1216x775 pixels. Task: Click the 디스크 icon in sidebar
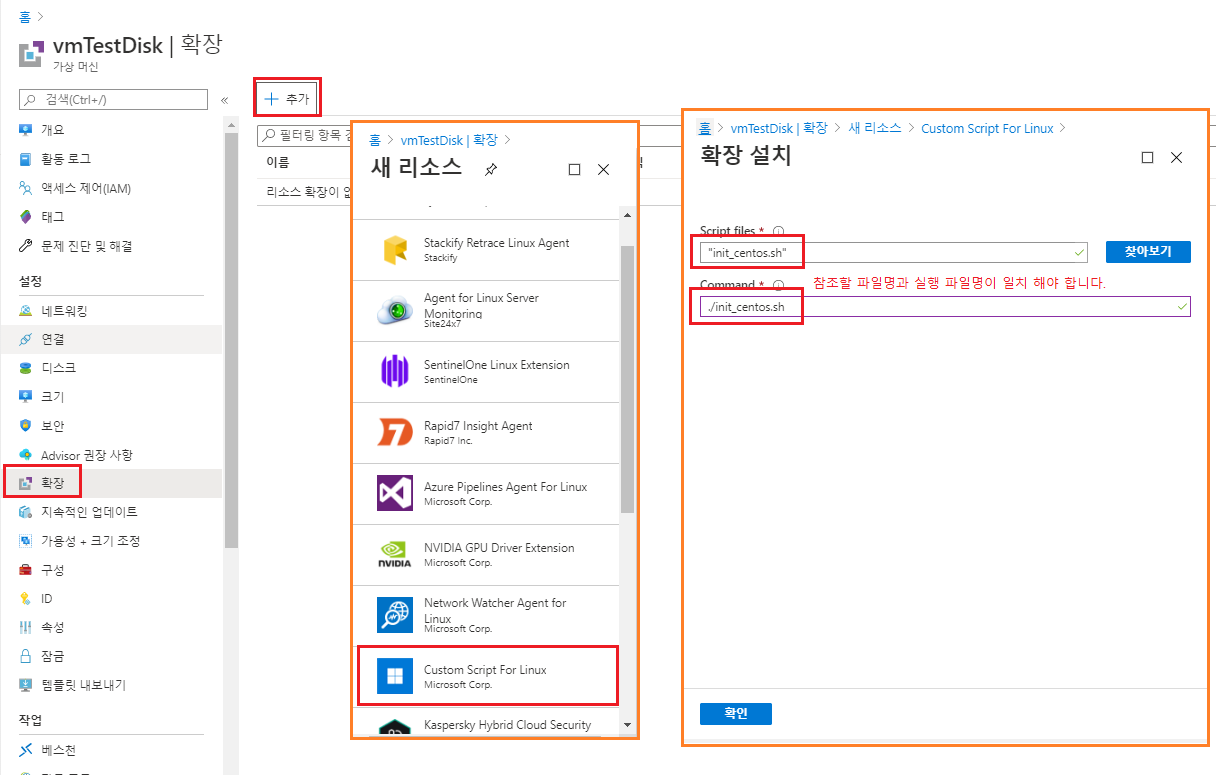tap(26, 368)
